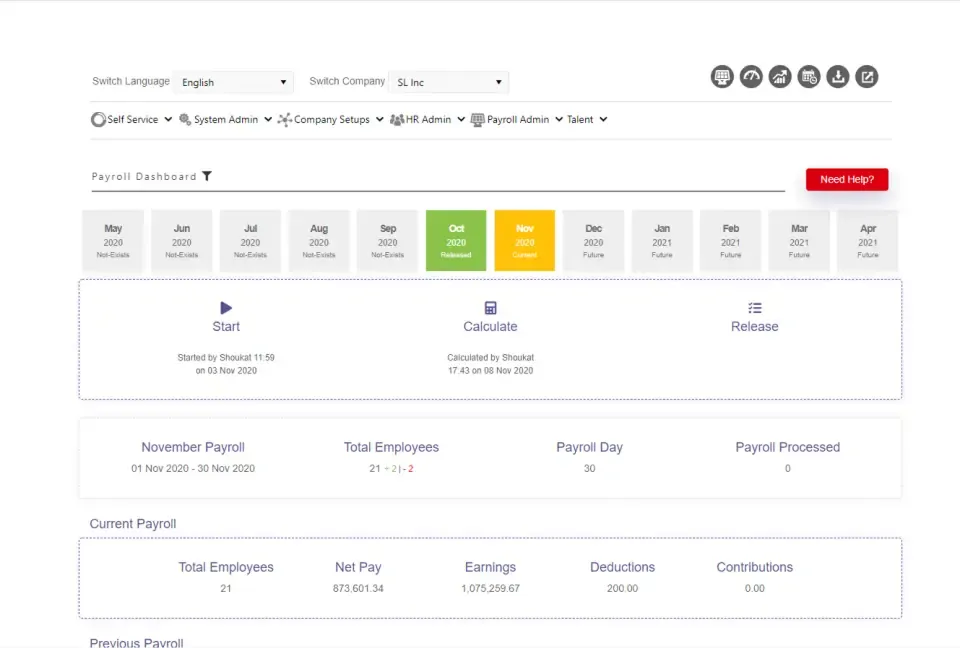Select the green Oct 2020 Released tile
The height and width of the screenshot is (648, 960).
456,241
